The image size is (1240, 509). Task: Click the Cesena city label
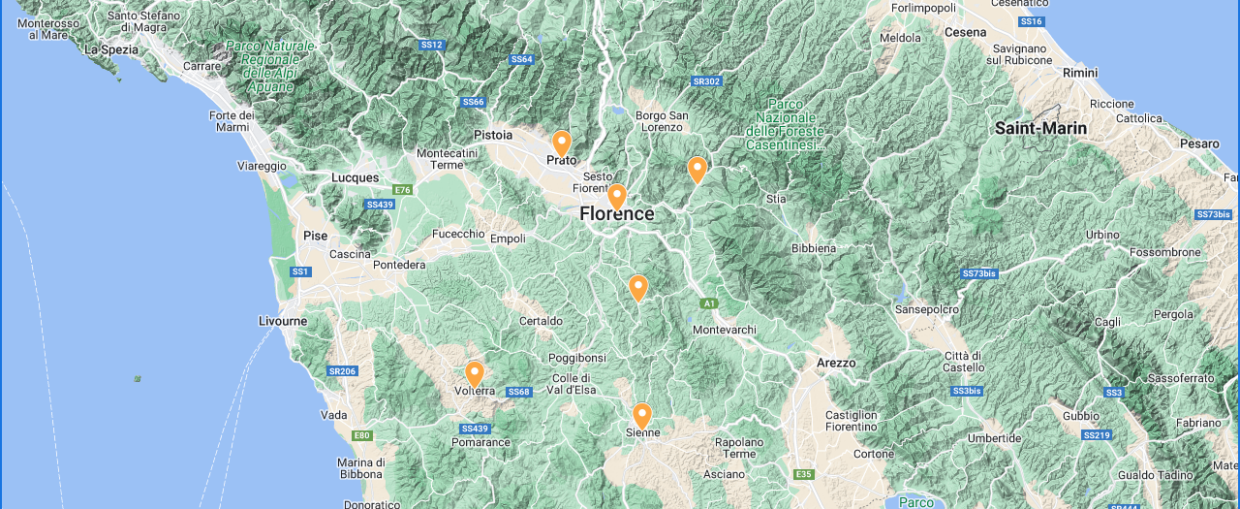(x=965, y=32)
